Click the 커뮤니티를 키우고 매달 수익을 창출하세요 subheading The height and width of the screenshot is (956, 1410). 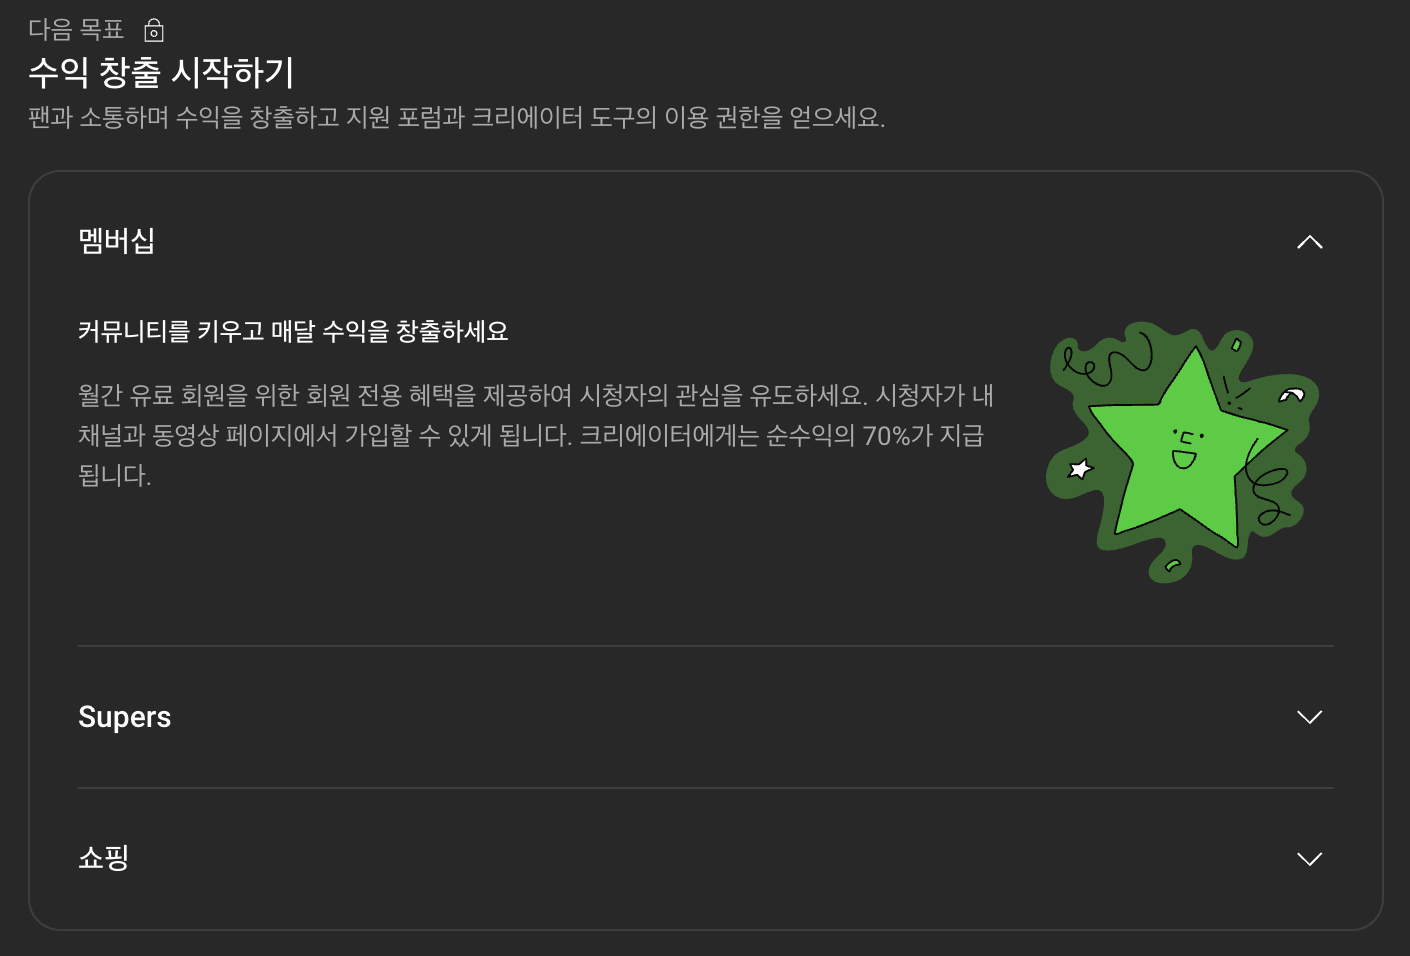tap(293, 331)
